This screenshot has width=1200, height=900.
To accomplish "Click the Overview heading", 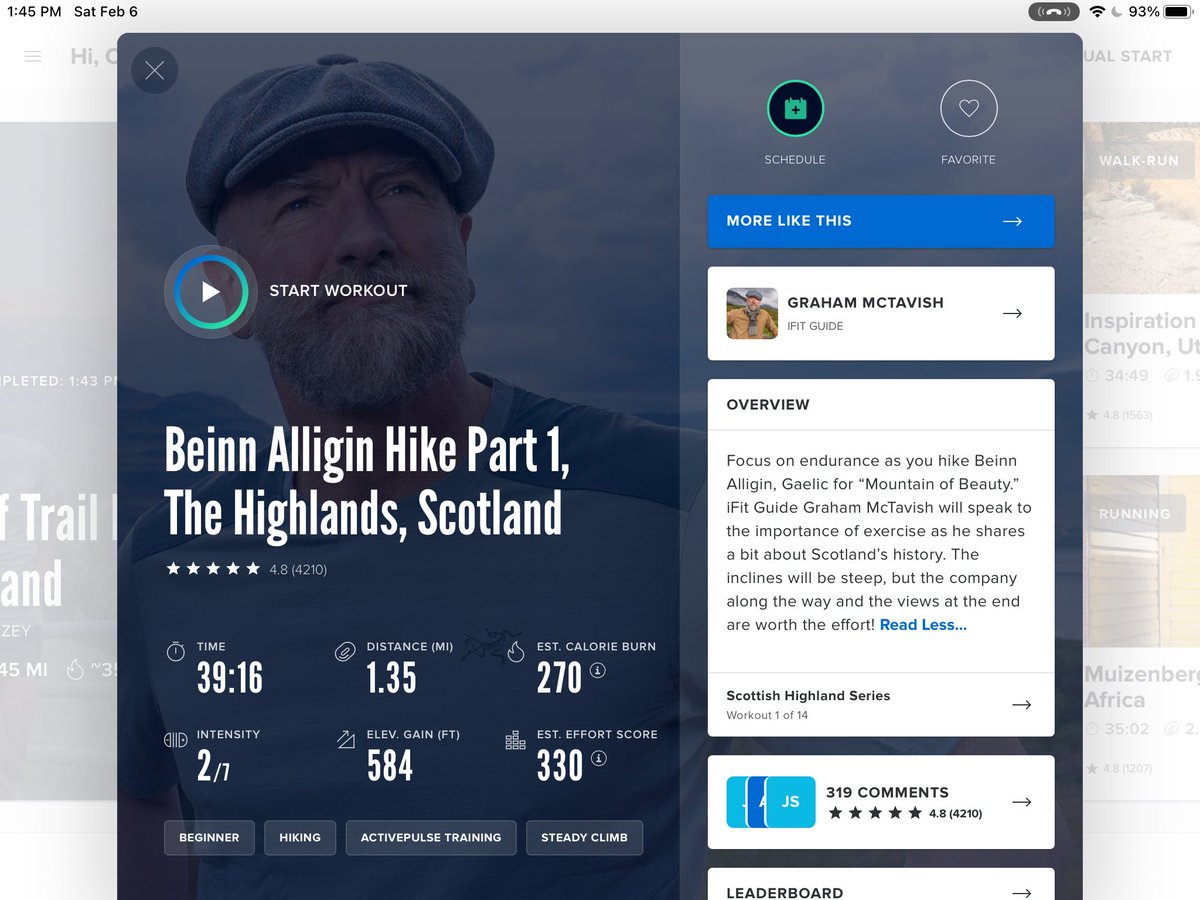I will point(768,405).
